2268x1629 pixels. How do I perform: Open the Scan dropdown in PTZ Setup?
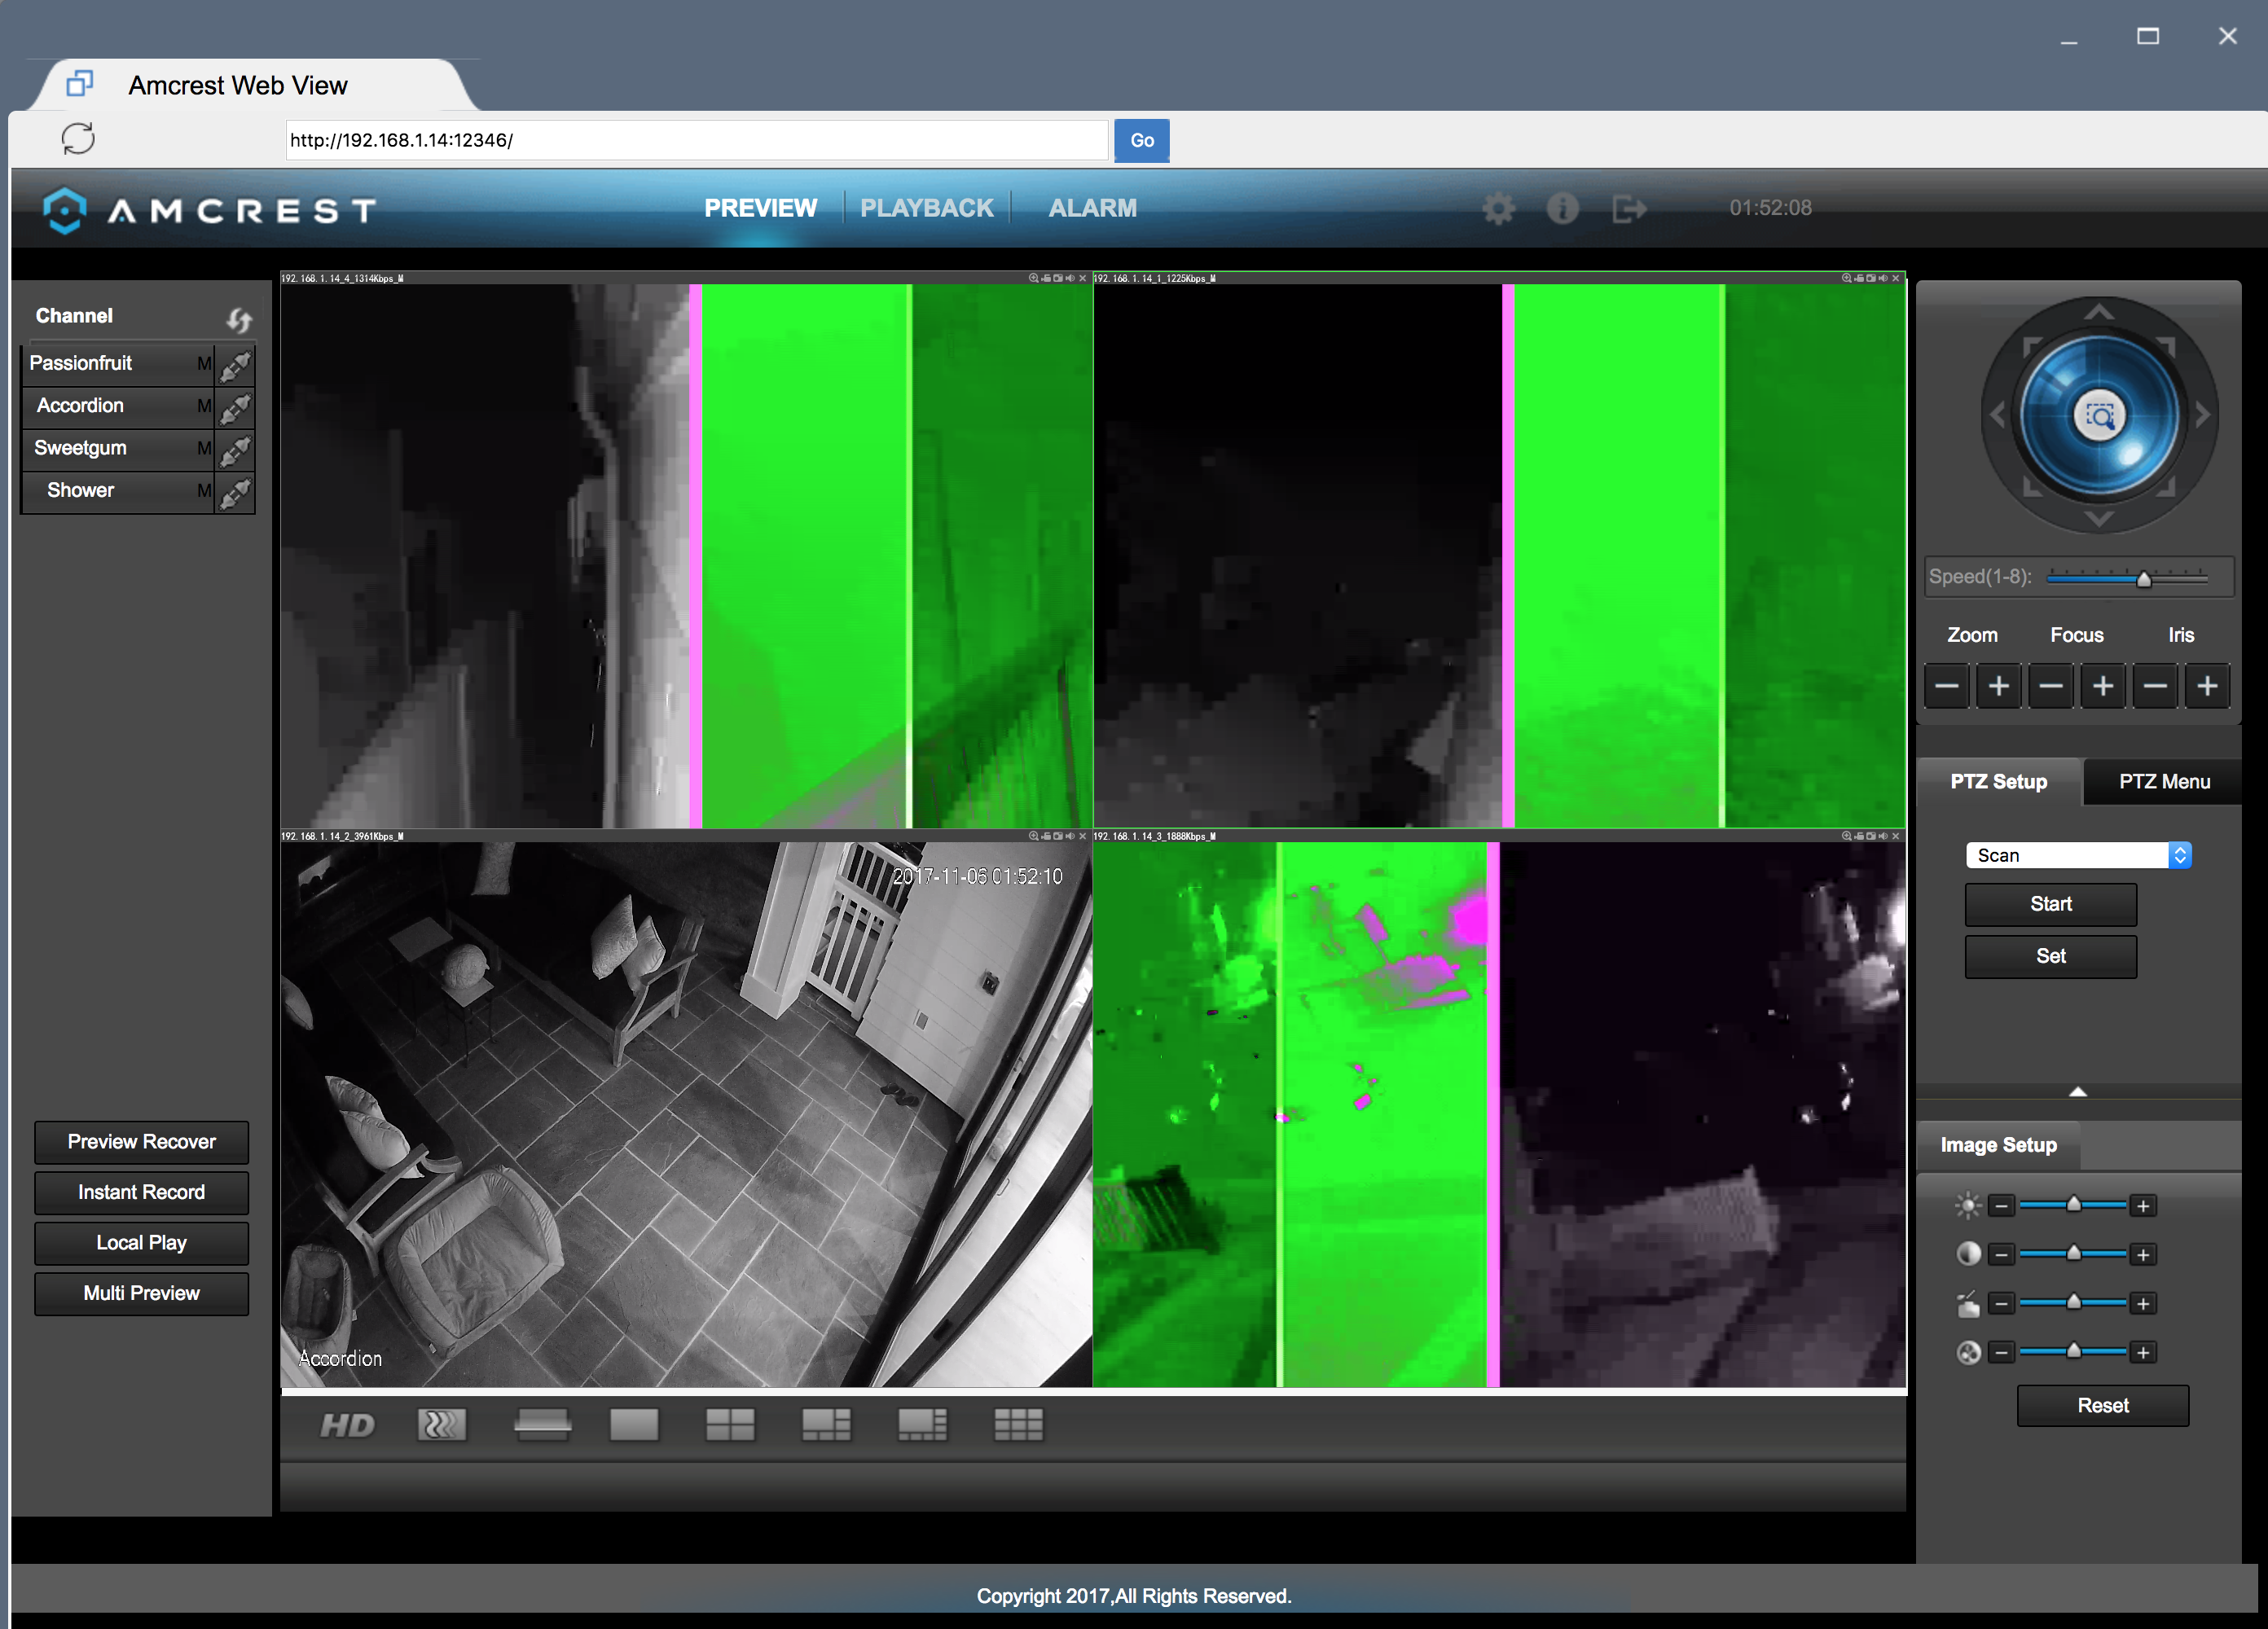click(x=2078, y=855)
